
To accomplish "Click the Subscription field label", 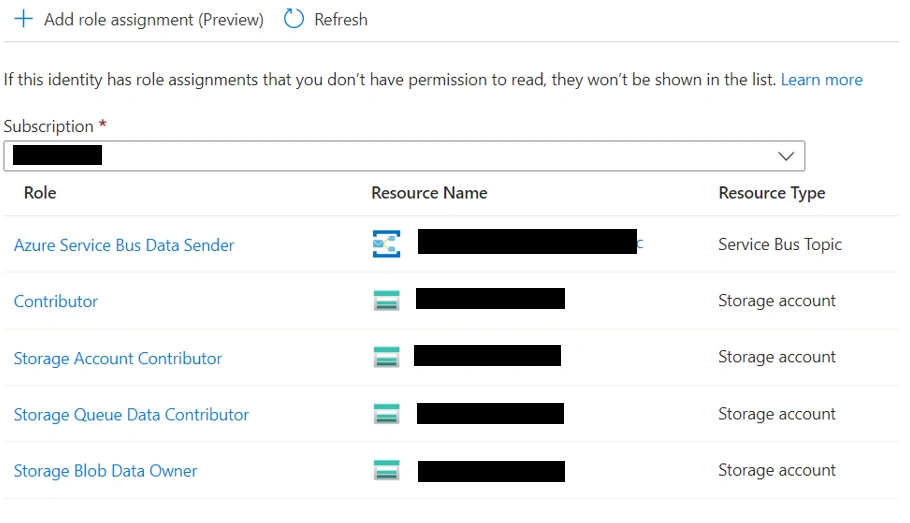I will pyautogui.click(x=49, y=126).
